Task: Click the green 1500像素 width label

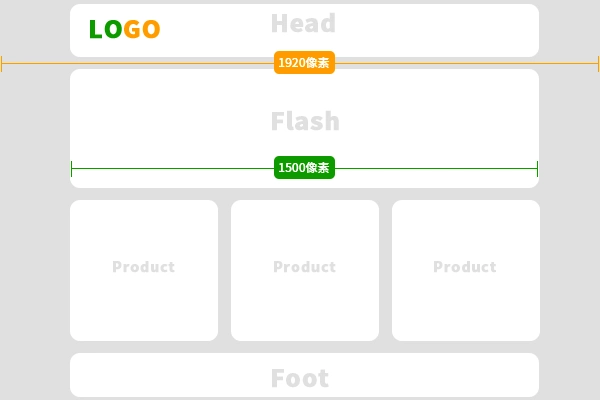Action: pos(304,168)
